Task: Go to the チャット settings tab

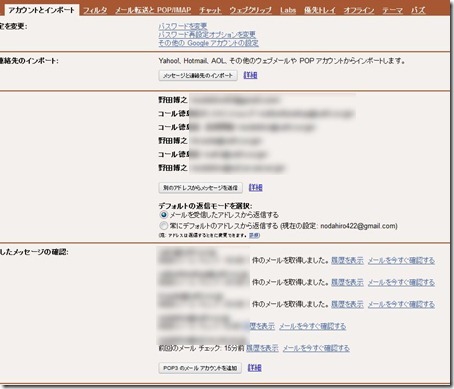Action: point(210,10)
